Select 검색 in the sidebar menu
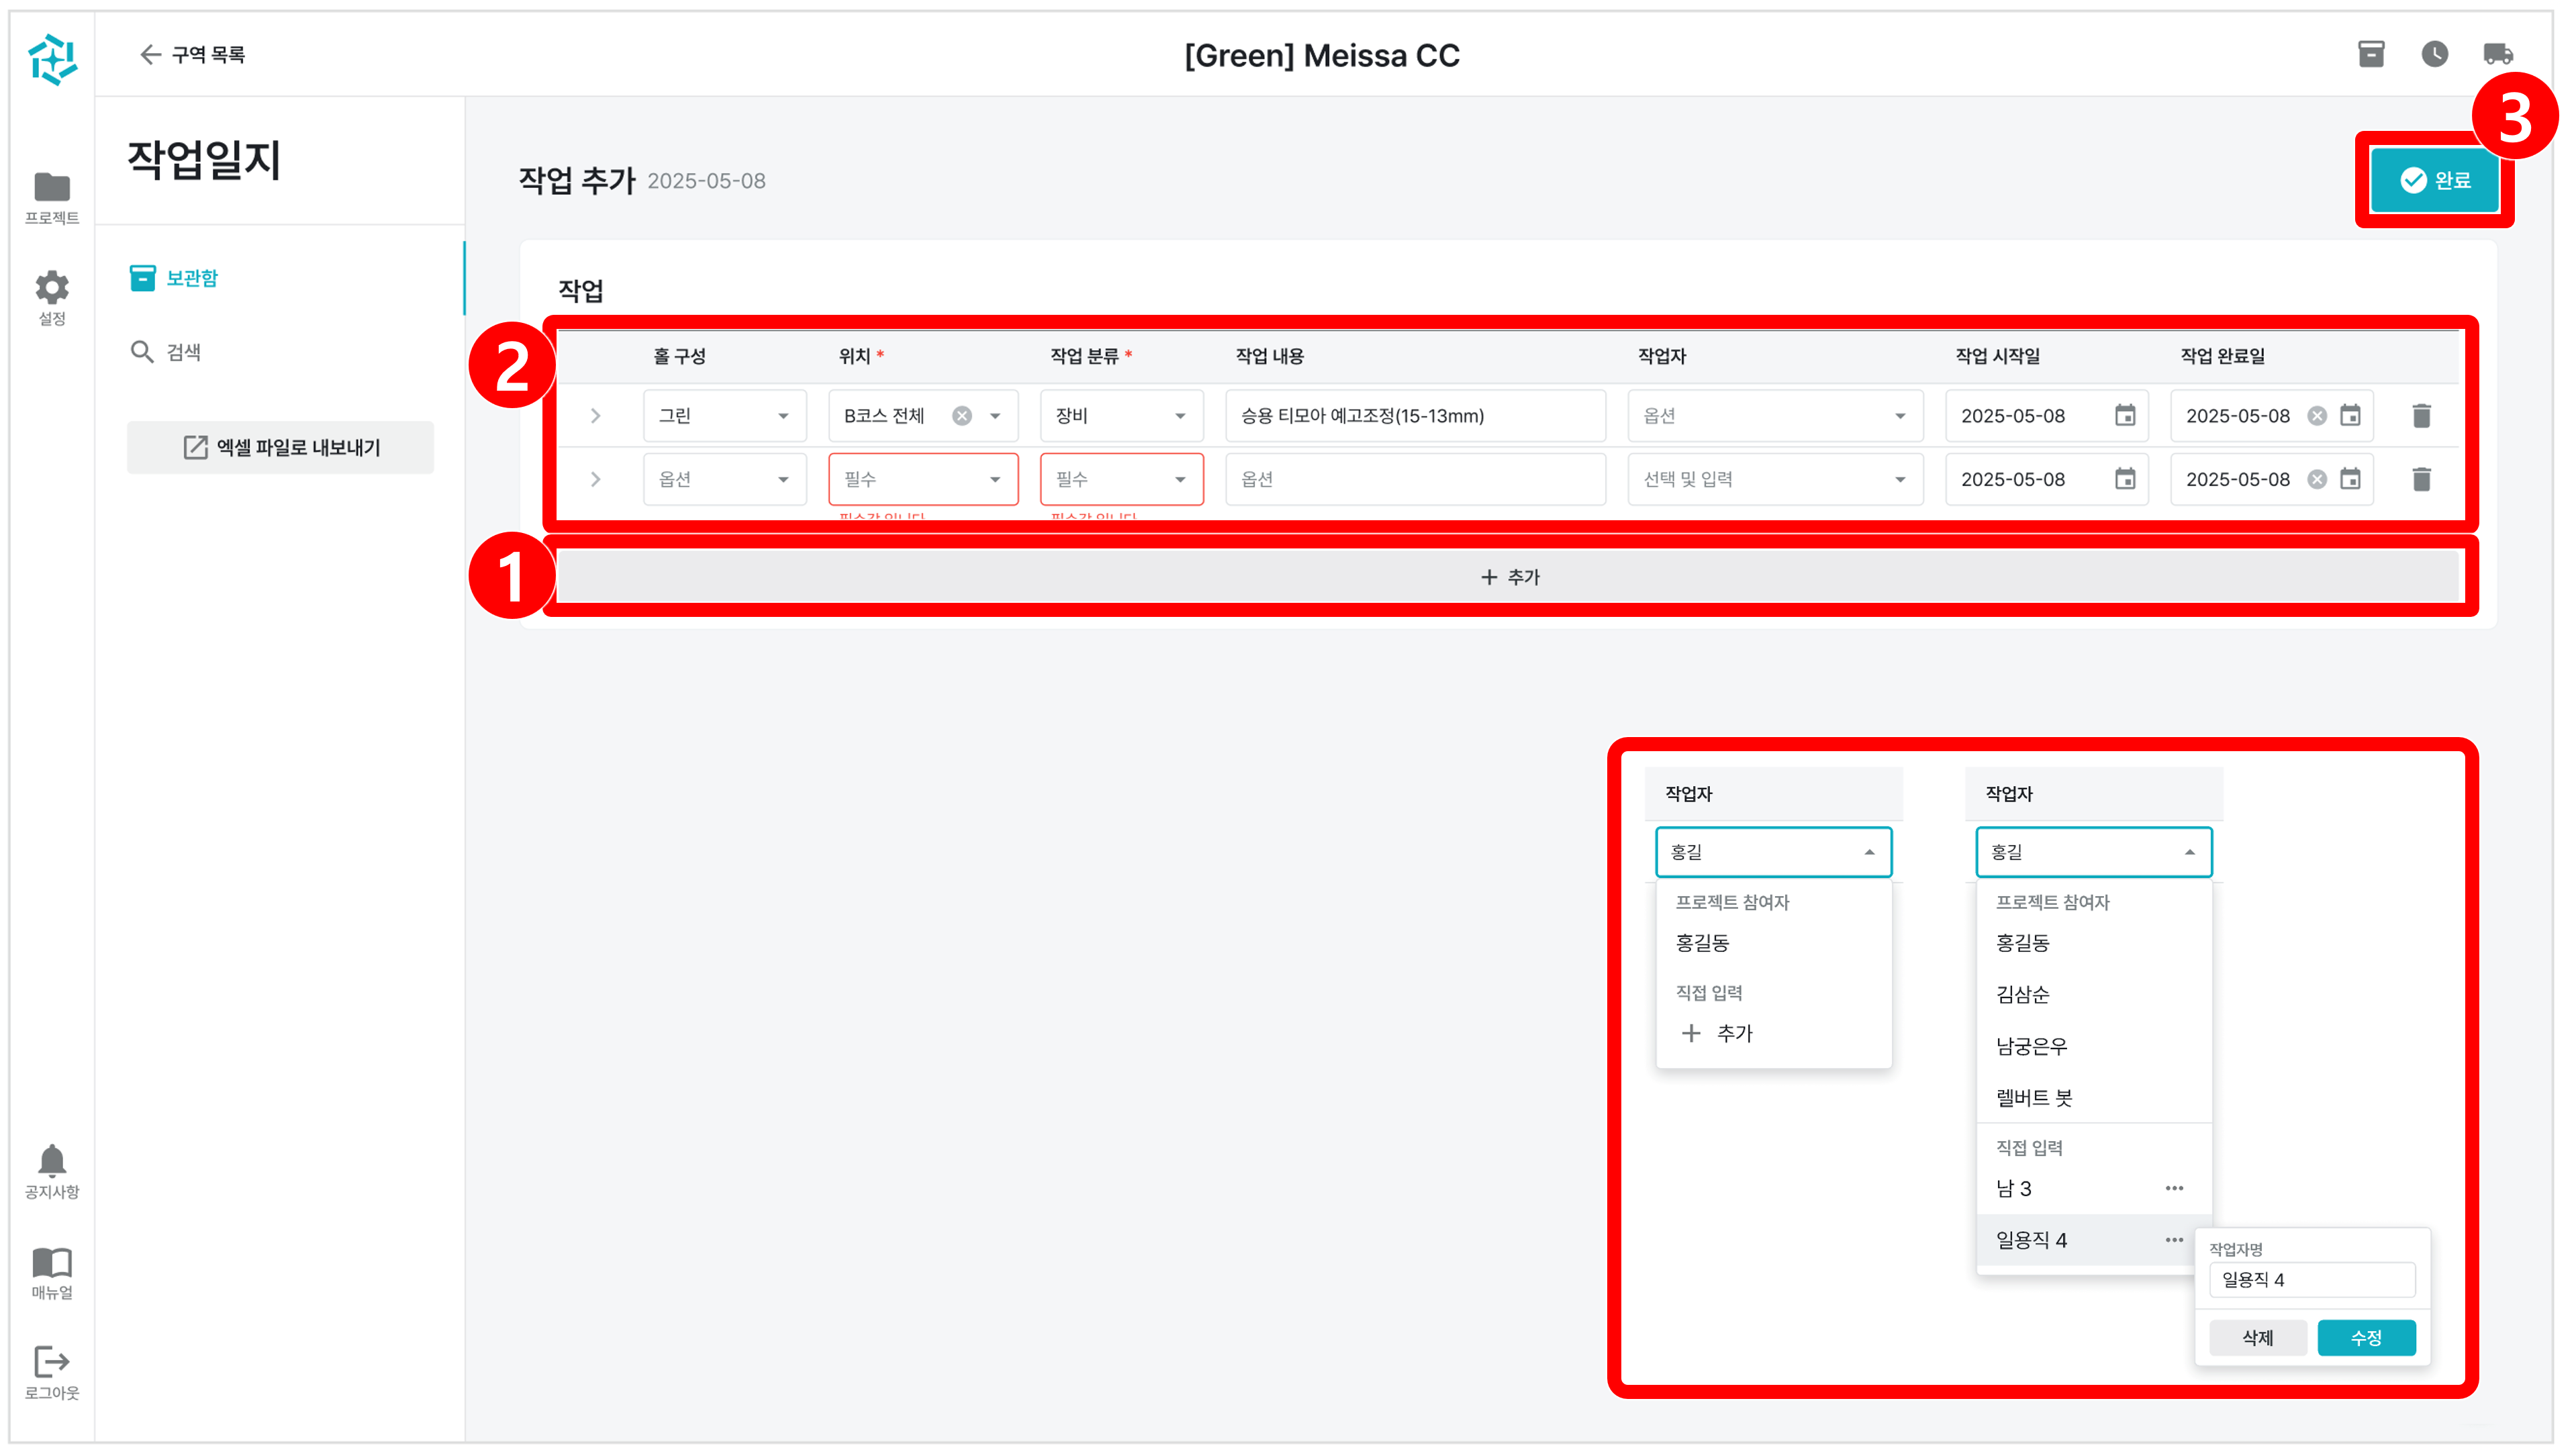The height and width of the screenshot is (1454, 2576). coord(183,352)
